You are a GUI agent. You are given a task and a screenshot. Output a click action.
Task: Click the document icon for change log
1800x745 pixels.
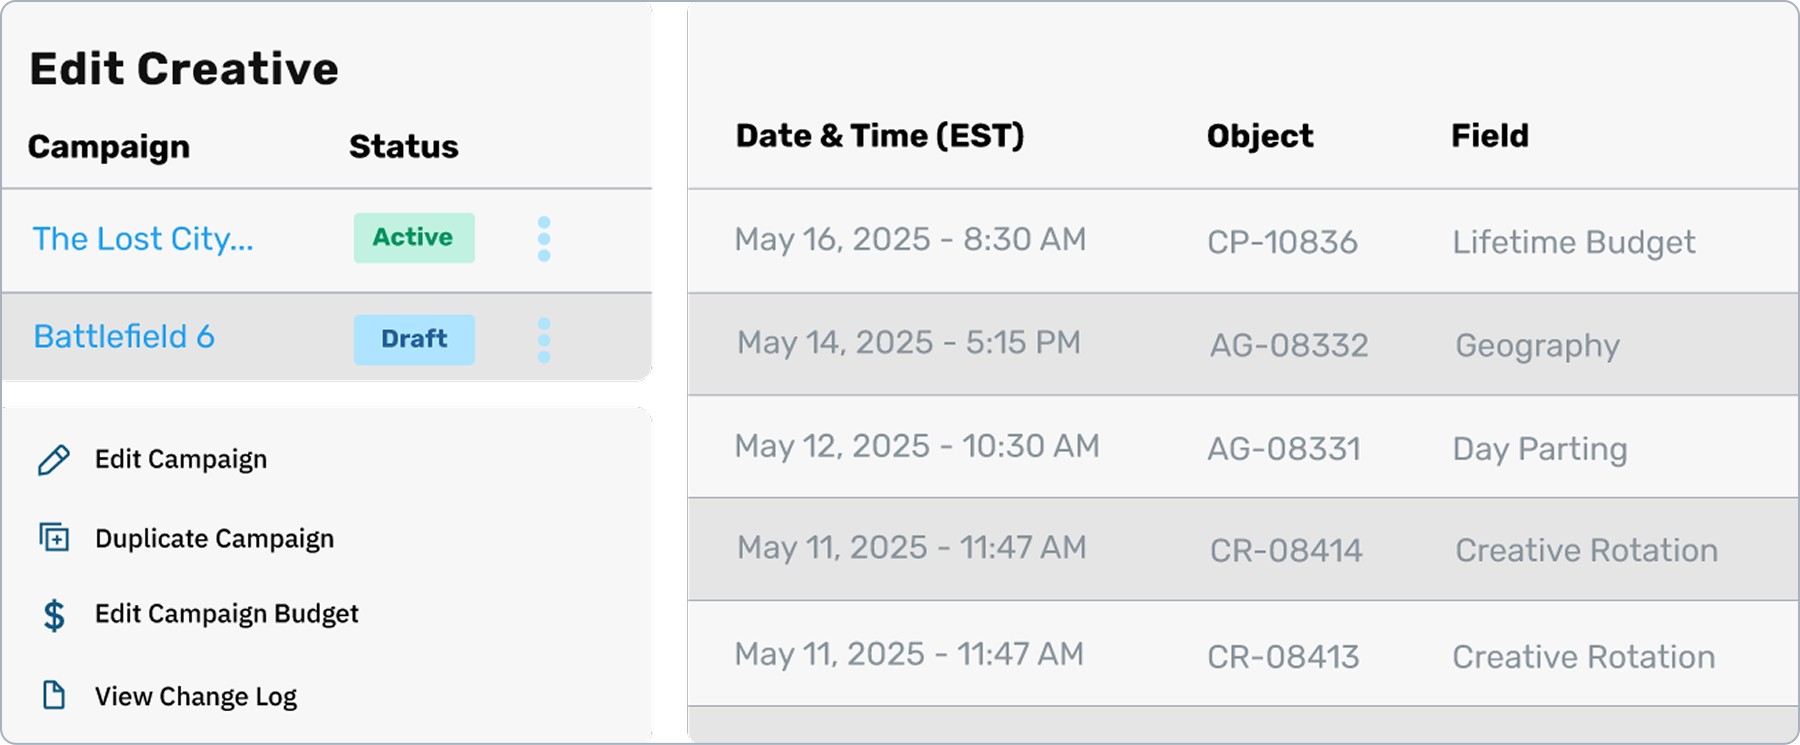coord(54,695)
